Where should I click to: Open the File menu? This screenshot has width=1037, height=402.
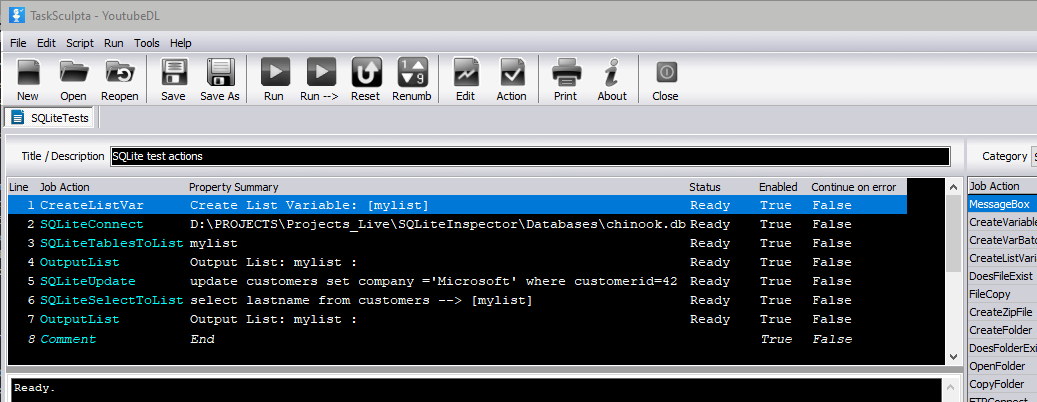click(19, 43)
